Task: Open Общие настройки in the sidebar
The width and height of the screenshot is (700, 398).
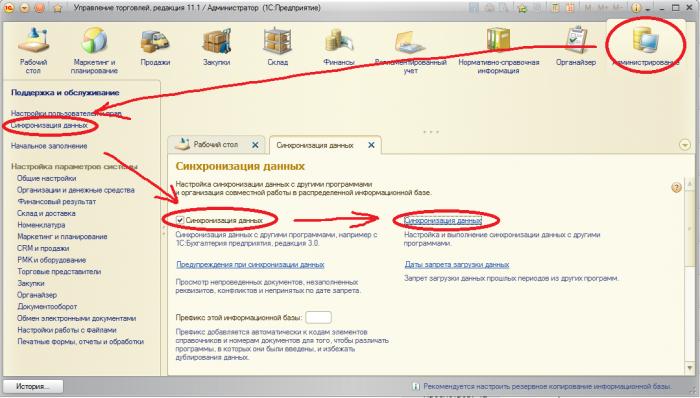Action: pos(46,178)
